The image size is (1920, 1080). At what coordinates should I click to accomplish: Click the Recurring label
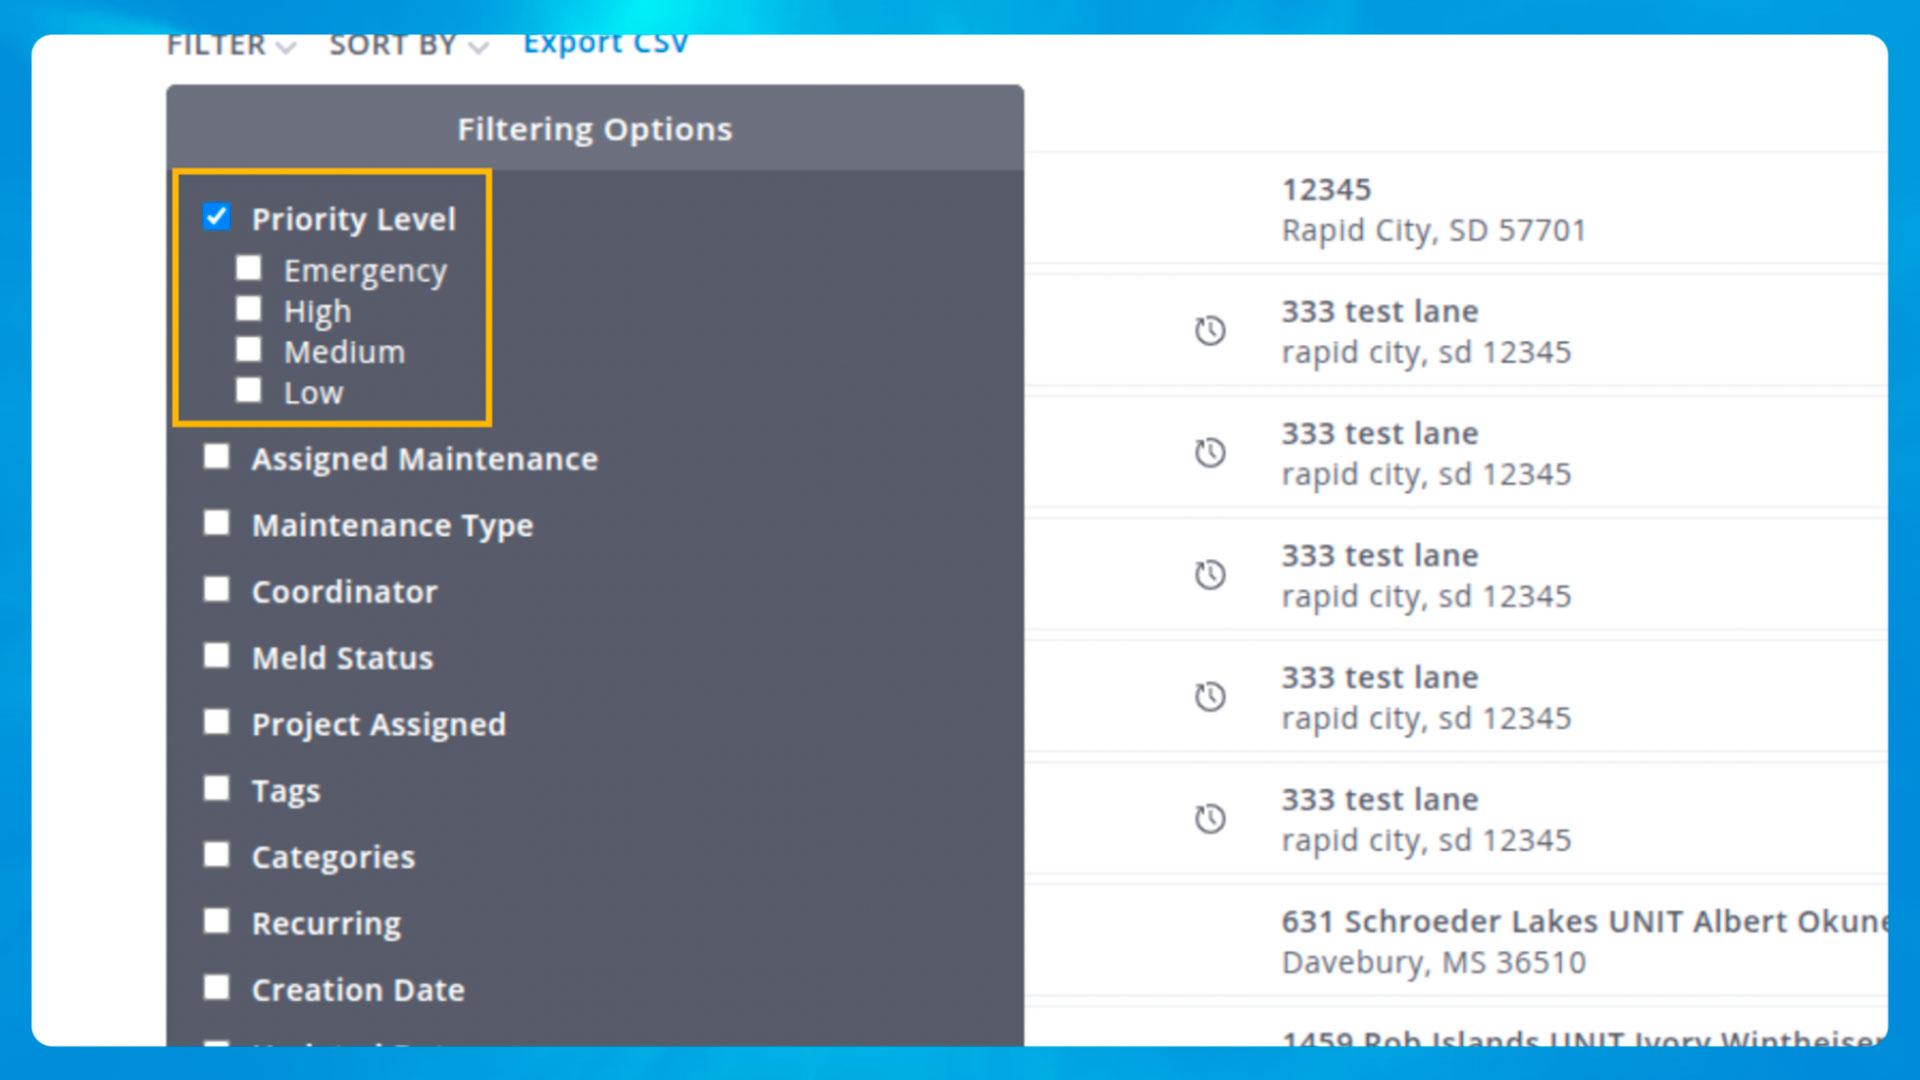click(326, 924)
